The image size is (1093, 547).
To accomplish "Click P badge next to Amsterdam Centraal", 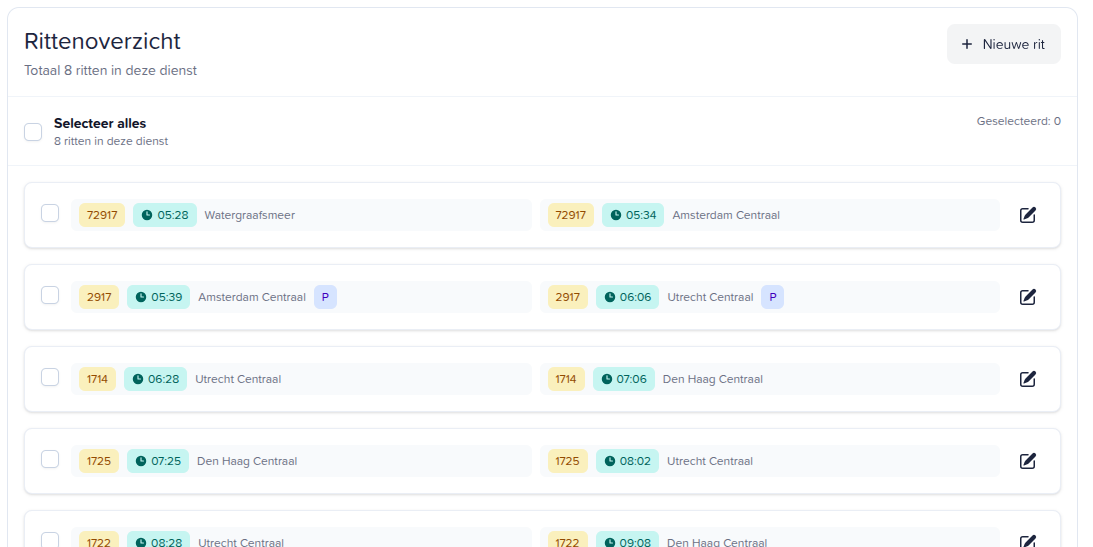I will [x=325, y=297].
